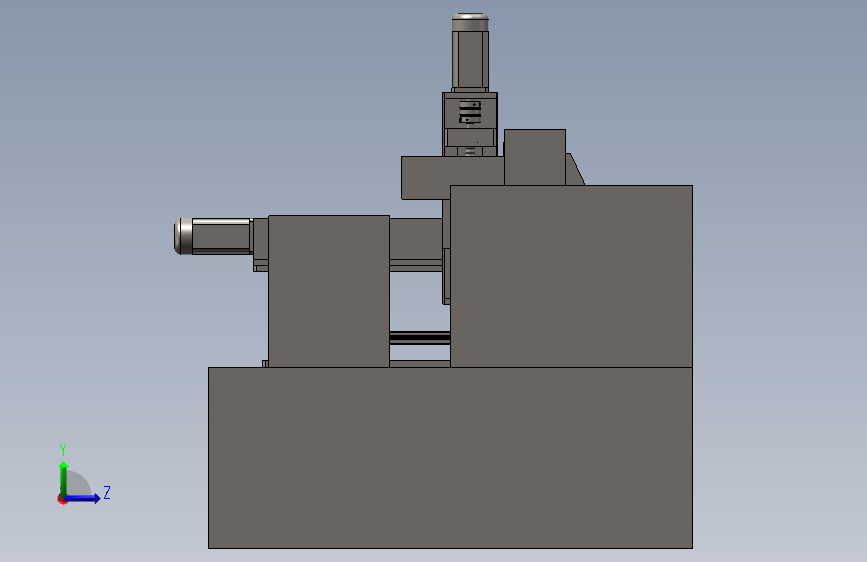
Task: Select the horizontal motor on the left
Action: 213,236
